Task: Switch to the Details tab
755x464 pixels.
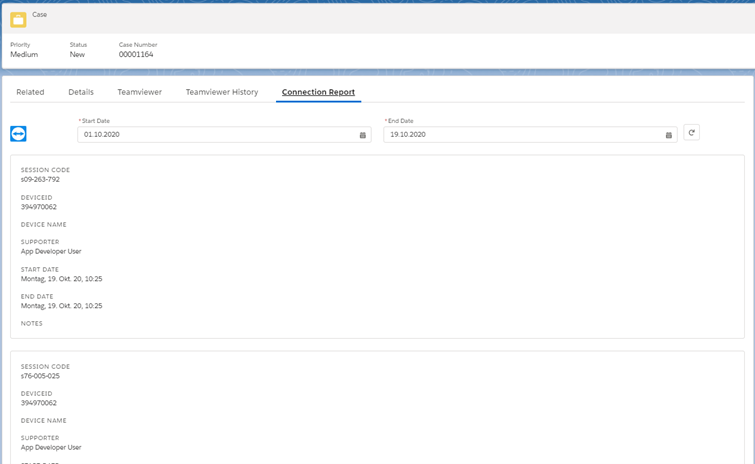Action: pyautogui.click(x=81, y=92)
